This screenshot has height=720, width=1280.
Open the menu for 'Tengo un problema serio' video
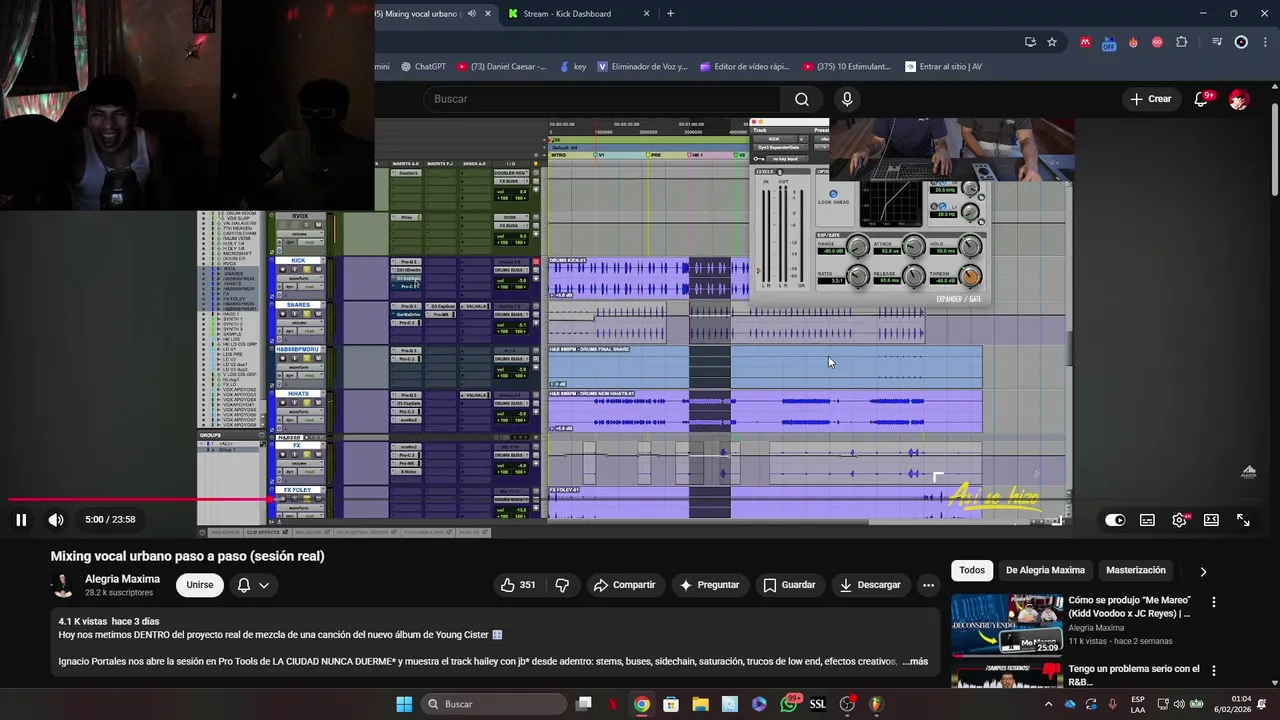(x=1214, y=671)
